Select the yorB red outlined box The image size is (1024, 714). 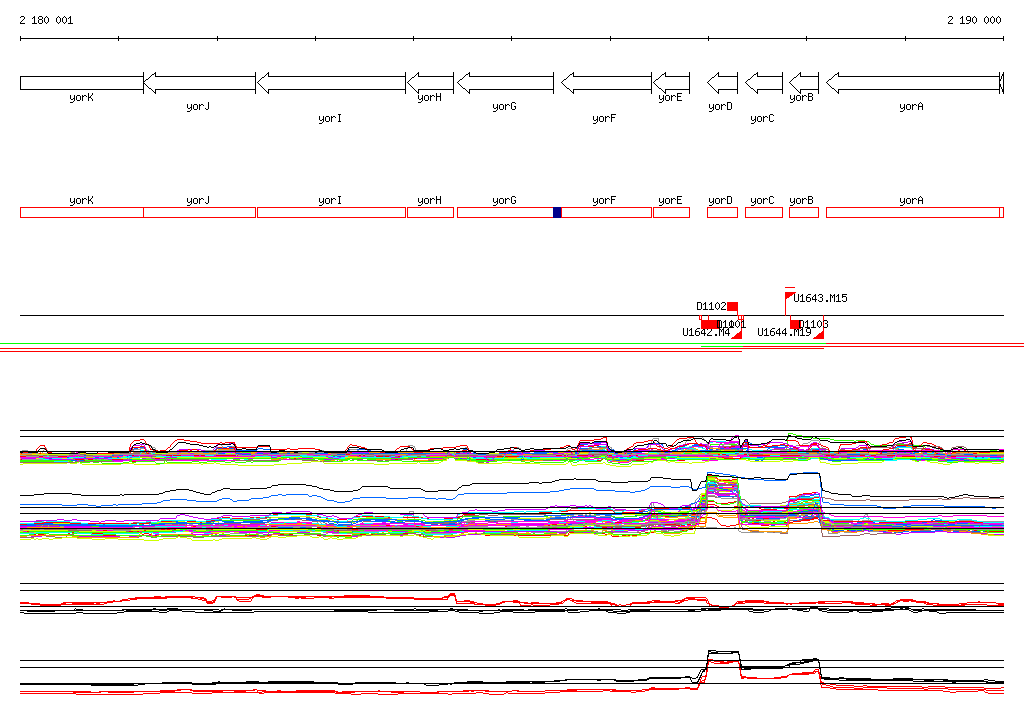click(x=804, y=212)
